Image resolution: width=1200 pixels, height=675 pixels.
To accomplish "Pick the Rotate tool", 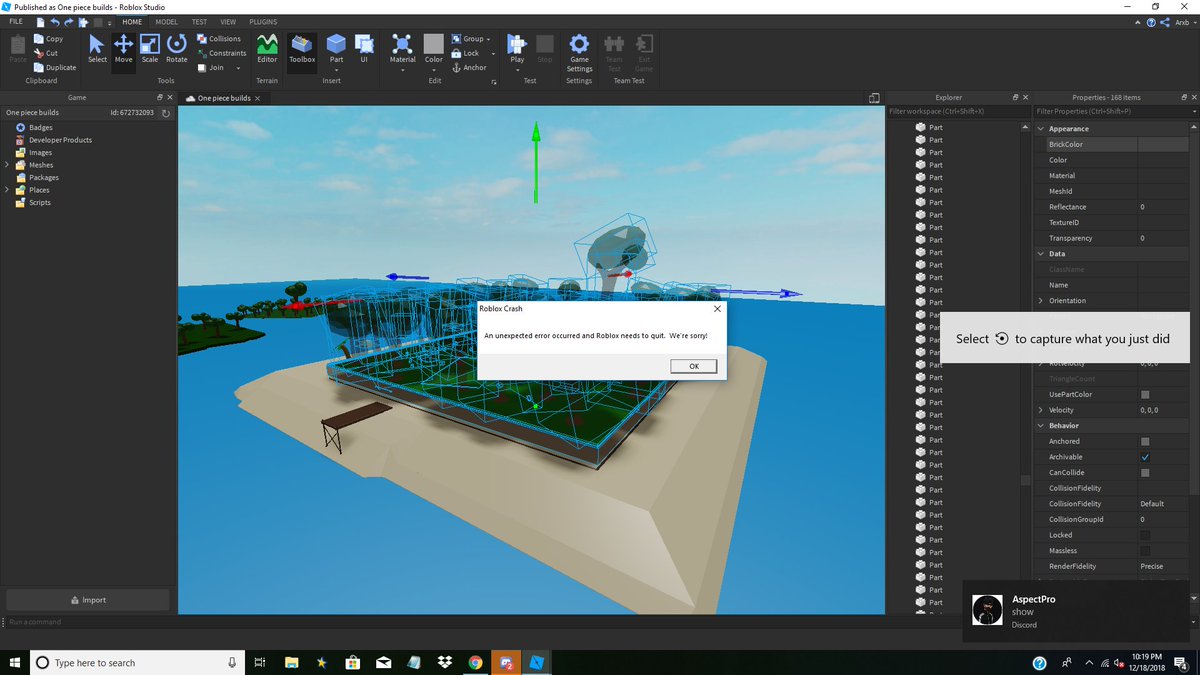I will [177, 48].
